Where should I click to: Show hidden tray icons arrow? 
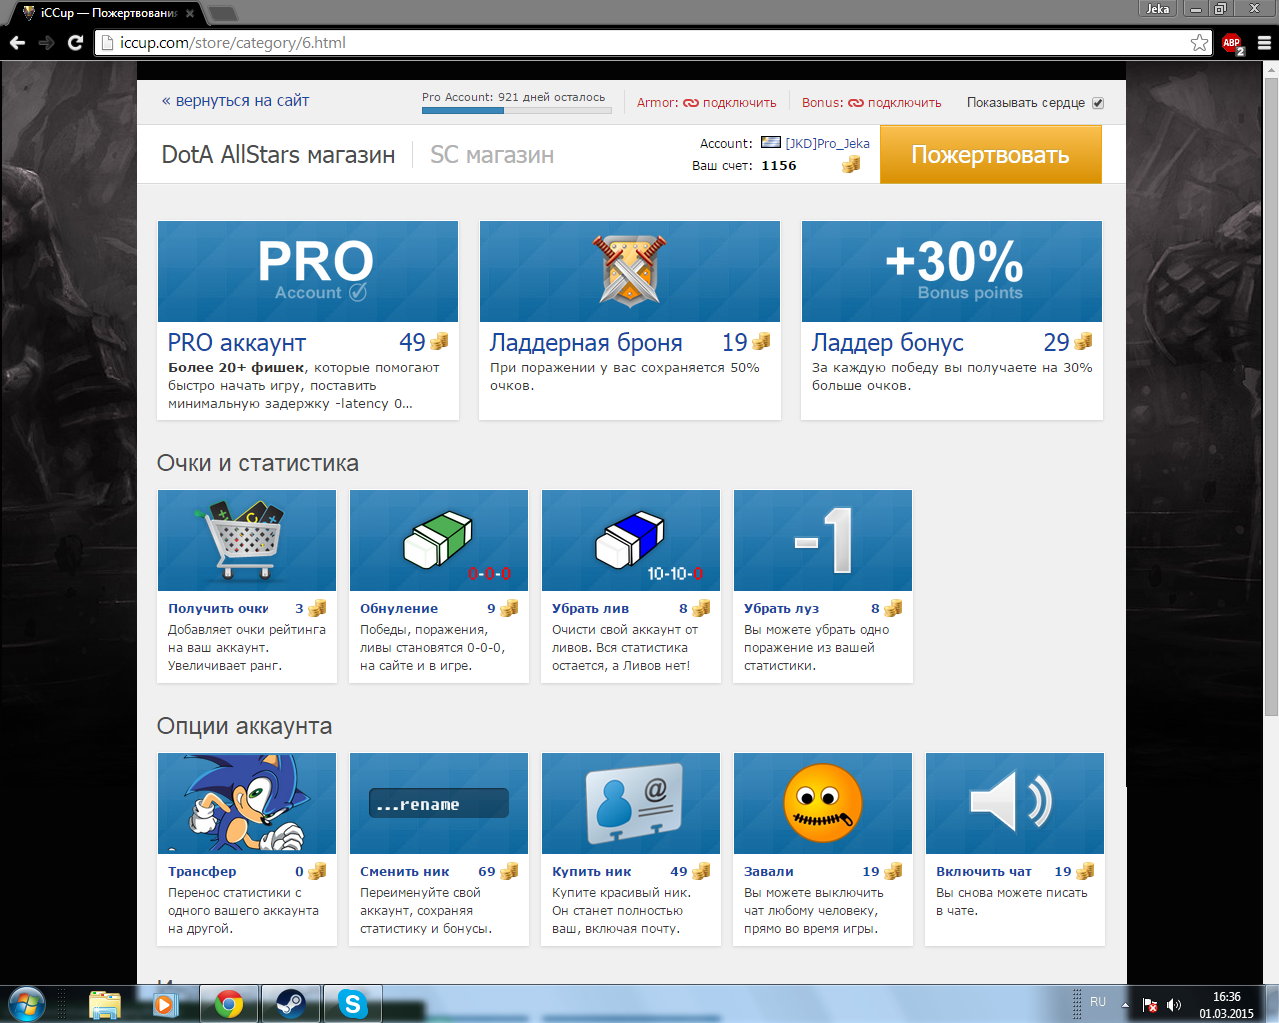point(1125,1005)
